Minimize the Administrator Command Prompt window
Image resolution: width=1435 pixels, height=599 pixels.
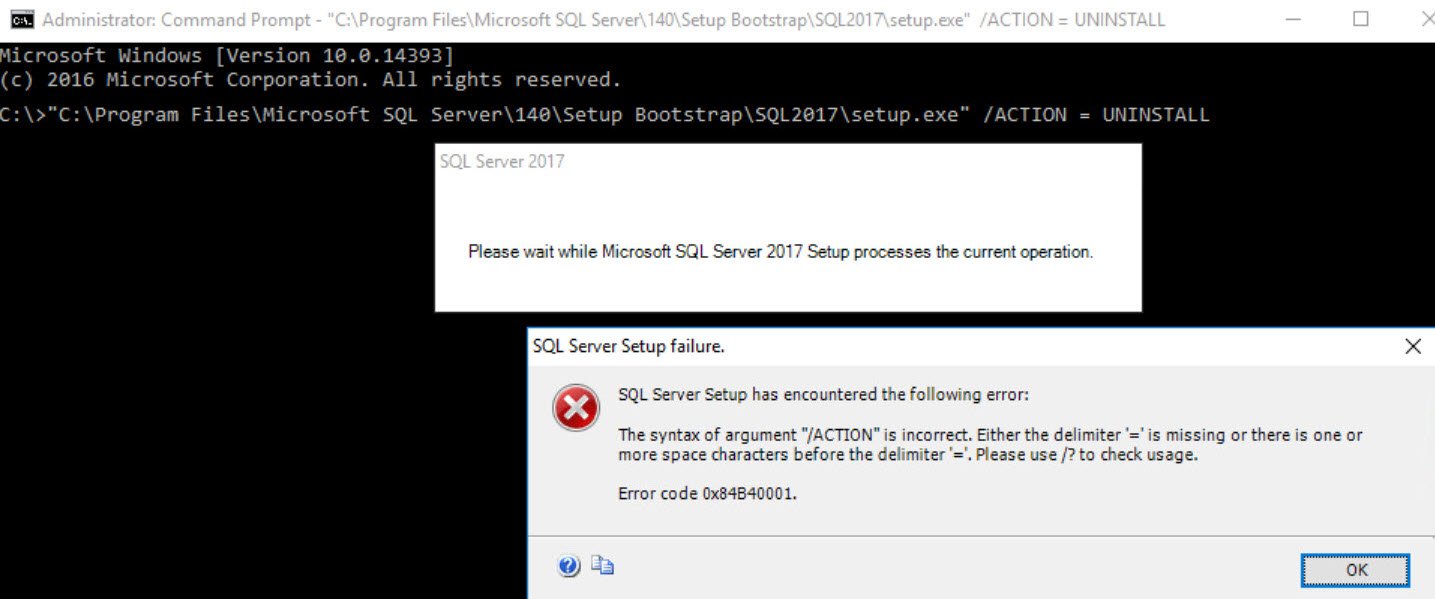tap(1293, 19)
